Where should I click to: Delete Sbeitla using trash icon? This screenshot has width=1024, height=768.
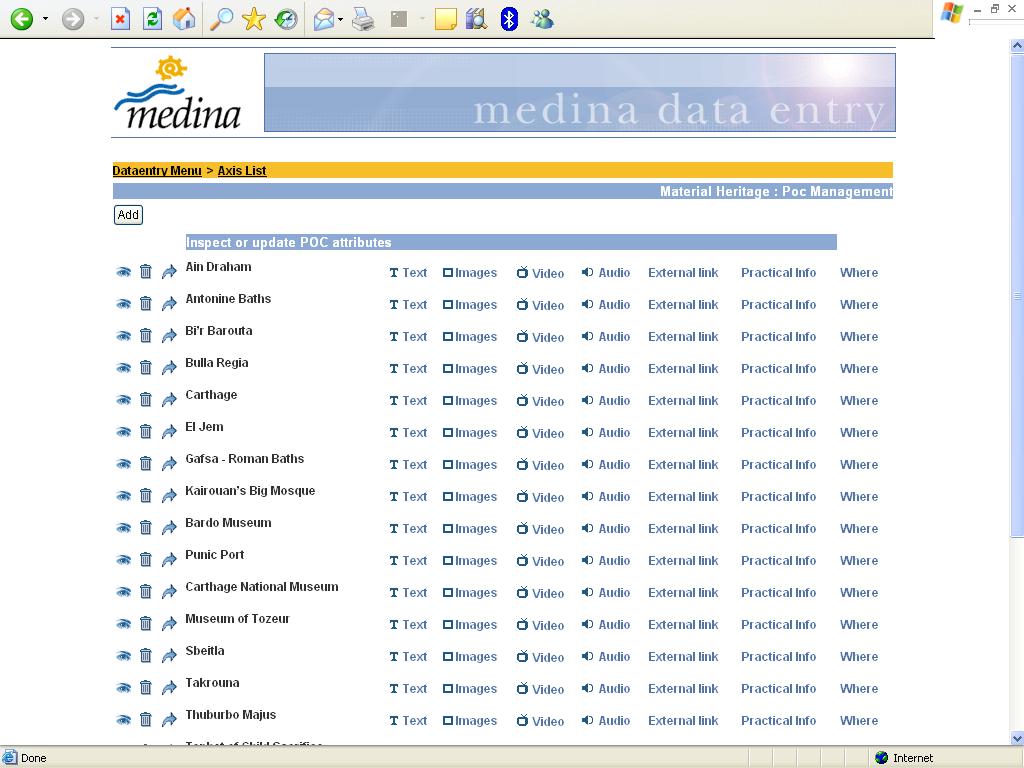tap(146, 656)
